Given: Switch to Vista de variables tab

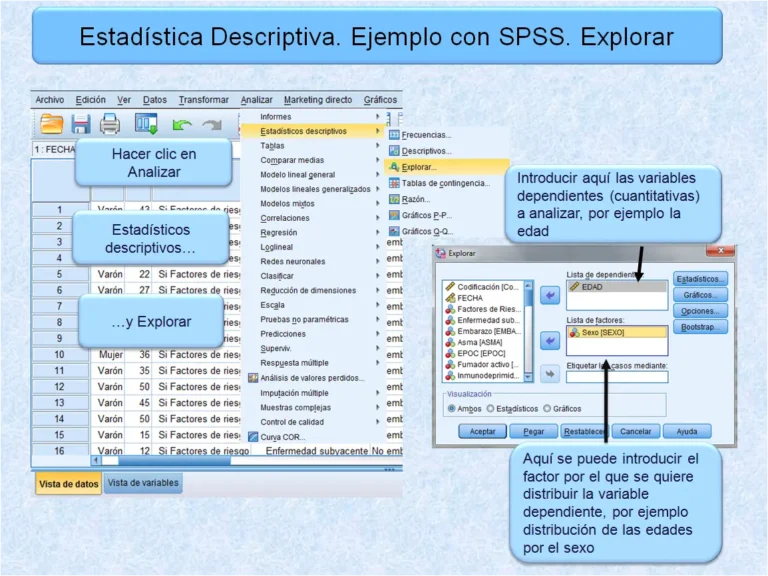Looking at the screenshot, I should tap(143, 483).
